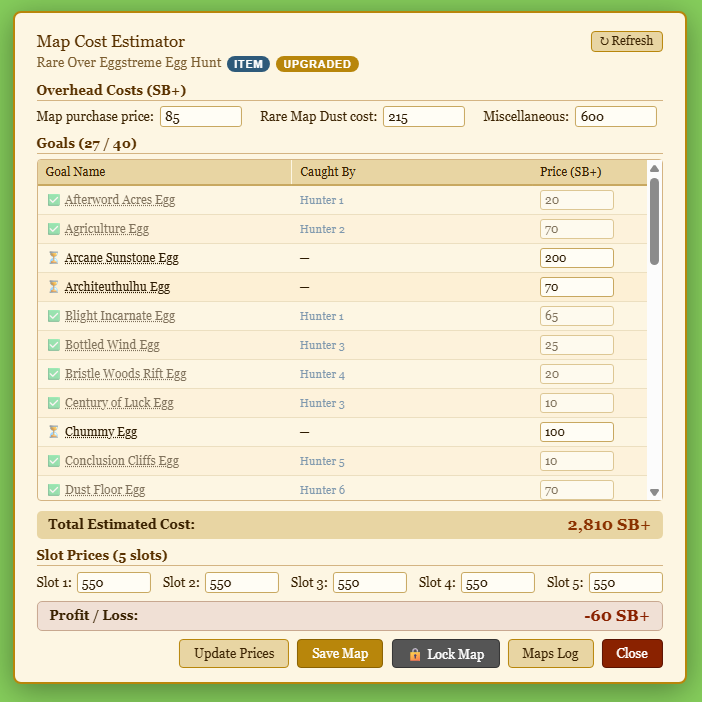Open the Chummy Egg link
Screen dimensions: 702x702
(101, 432)
